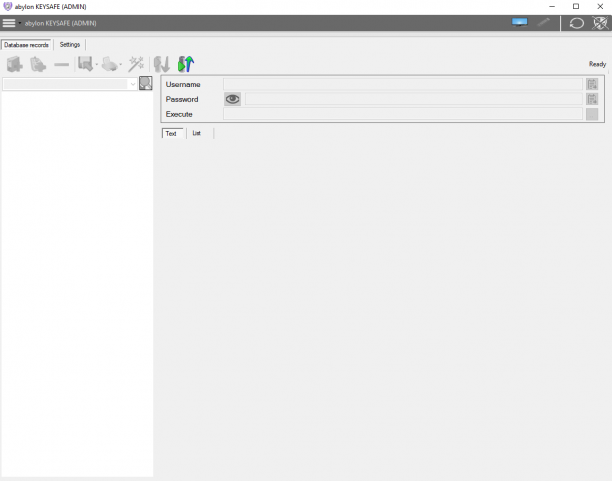
Task: Minimize the KEYSAFE window
Action: pyautogui.click(x=552, y=6)
